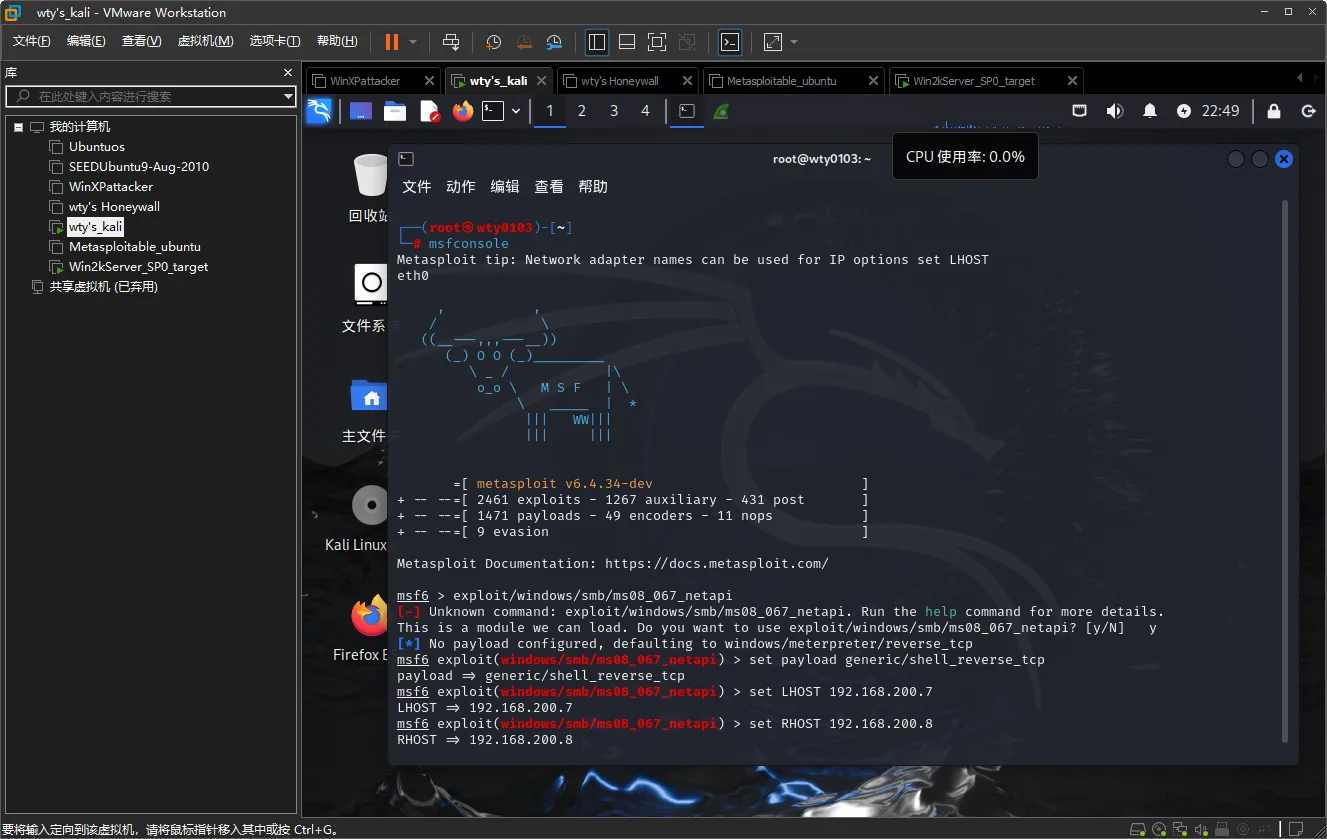Click the stretch guest display icon
Screen dimensions: 1327x839
tap(773, 42)
